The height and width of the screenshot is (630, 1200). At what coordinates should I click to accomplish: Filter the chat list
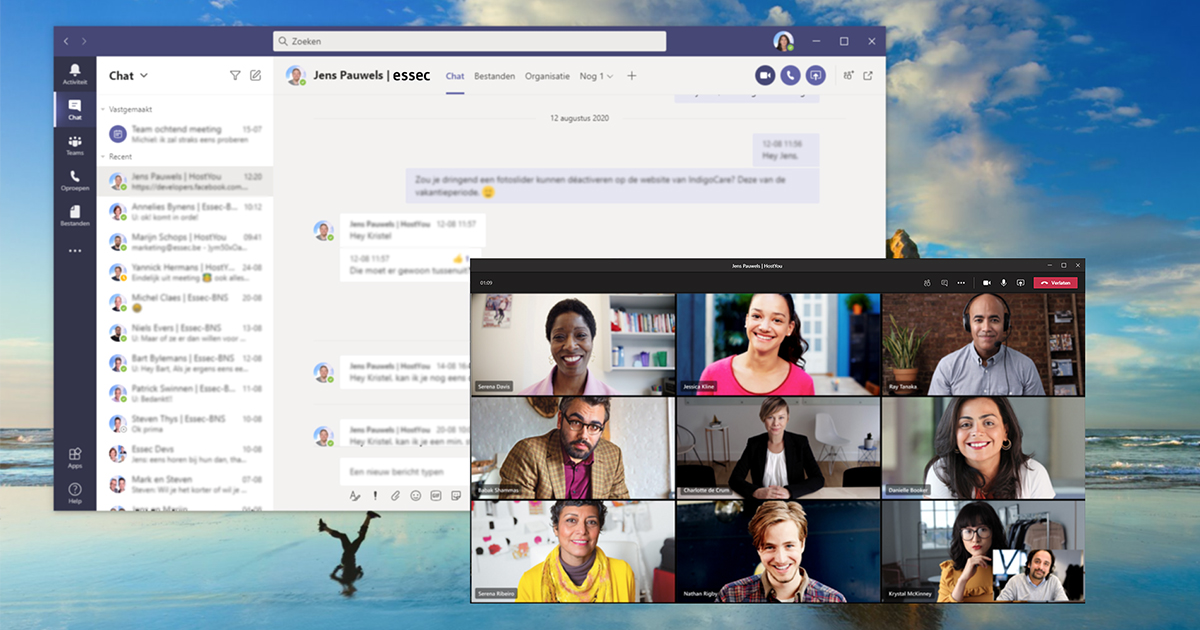point(235,75)
